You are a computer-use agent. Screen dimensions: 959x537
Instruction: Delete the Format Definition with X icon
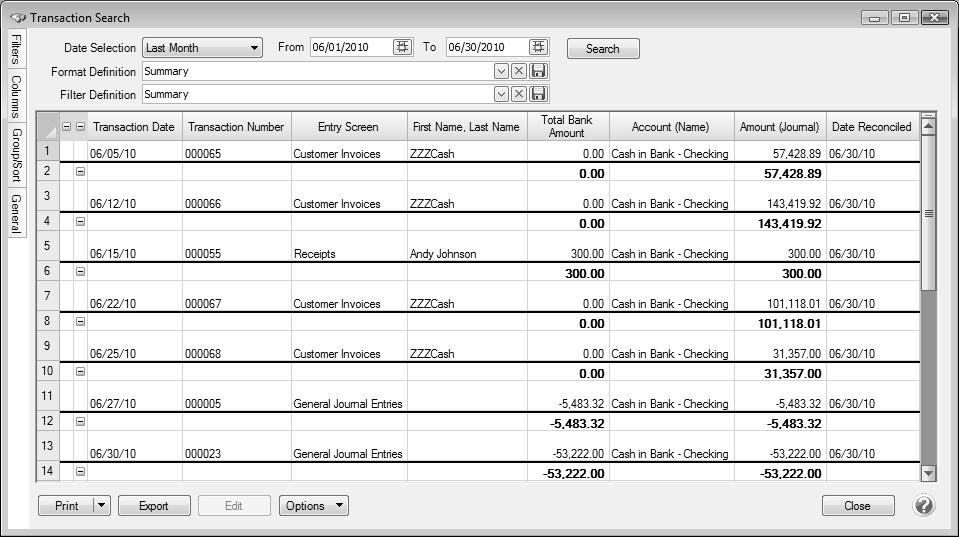pyautogui.click(x=519, y=71)
